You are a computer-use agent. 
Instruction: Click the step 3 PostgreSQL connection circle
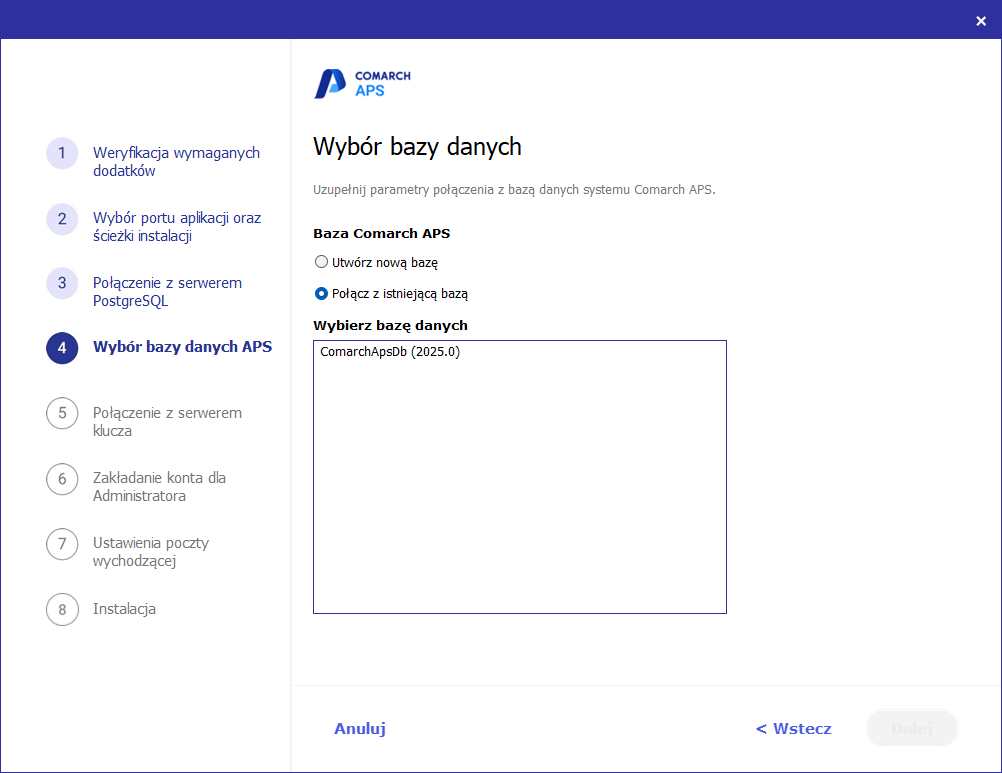[61, 283]
